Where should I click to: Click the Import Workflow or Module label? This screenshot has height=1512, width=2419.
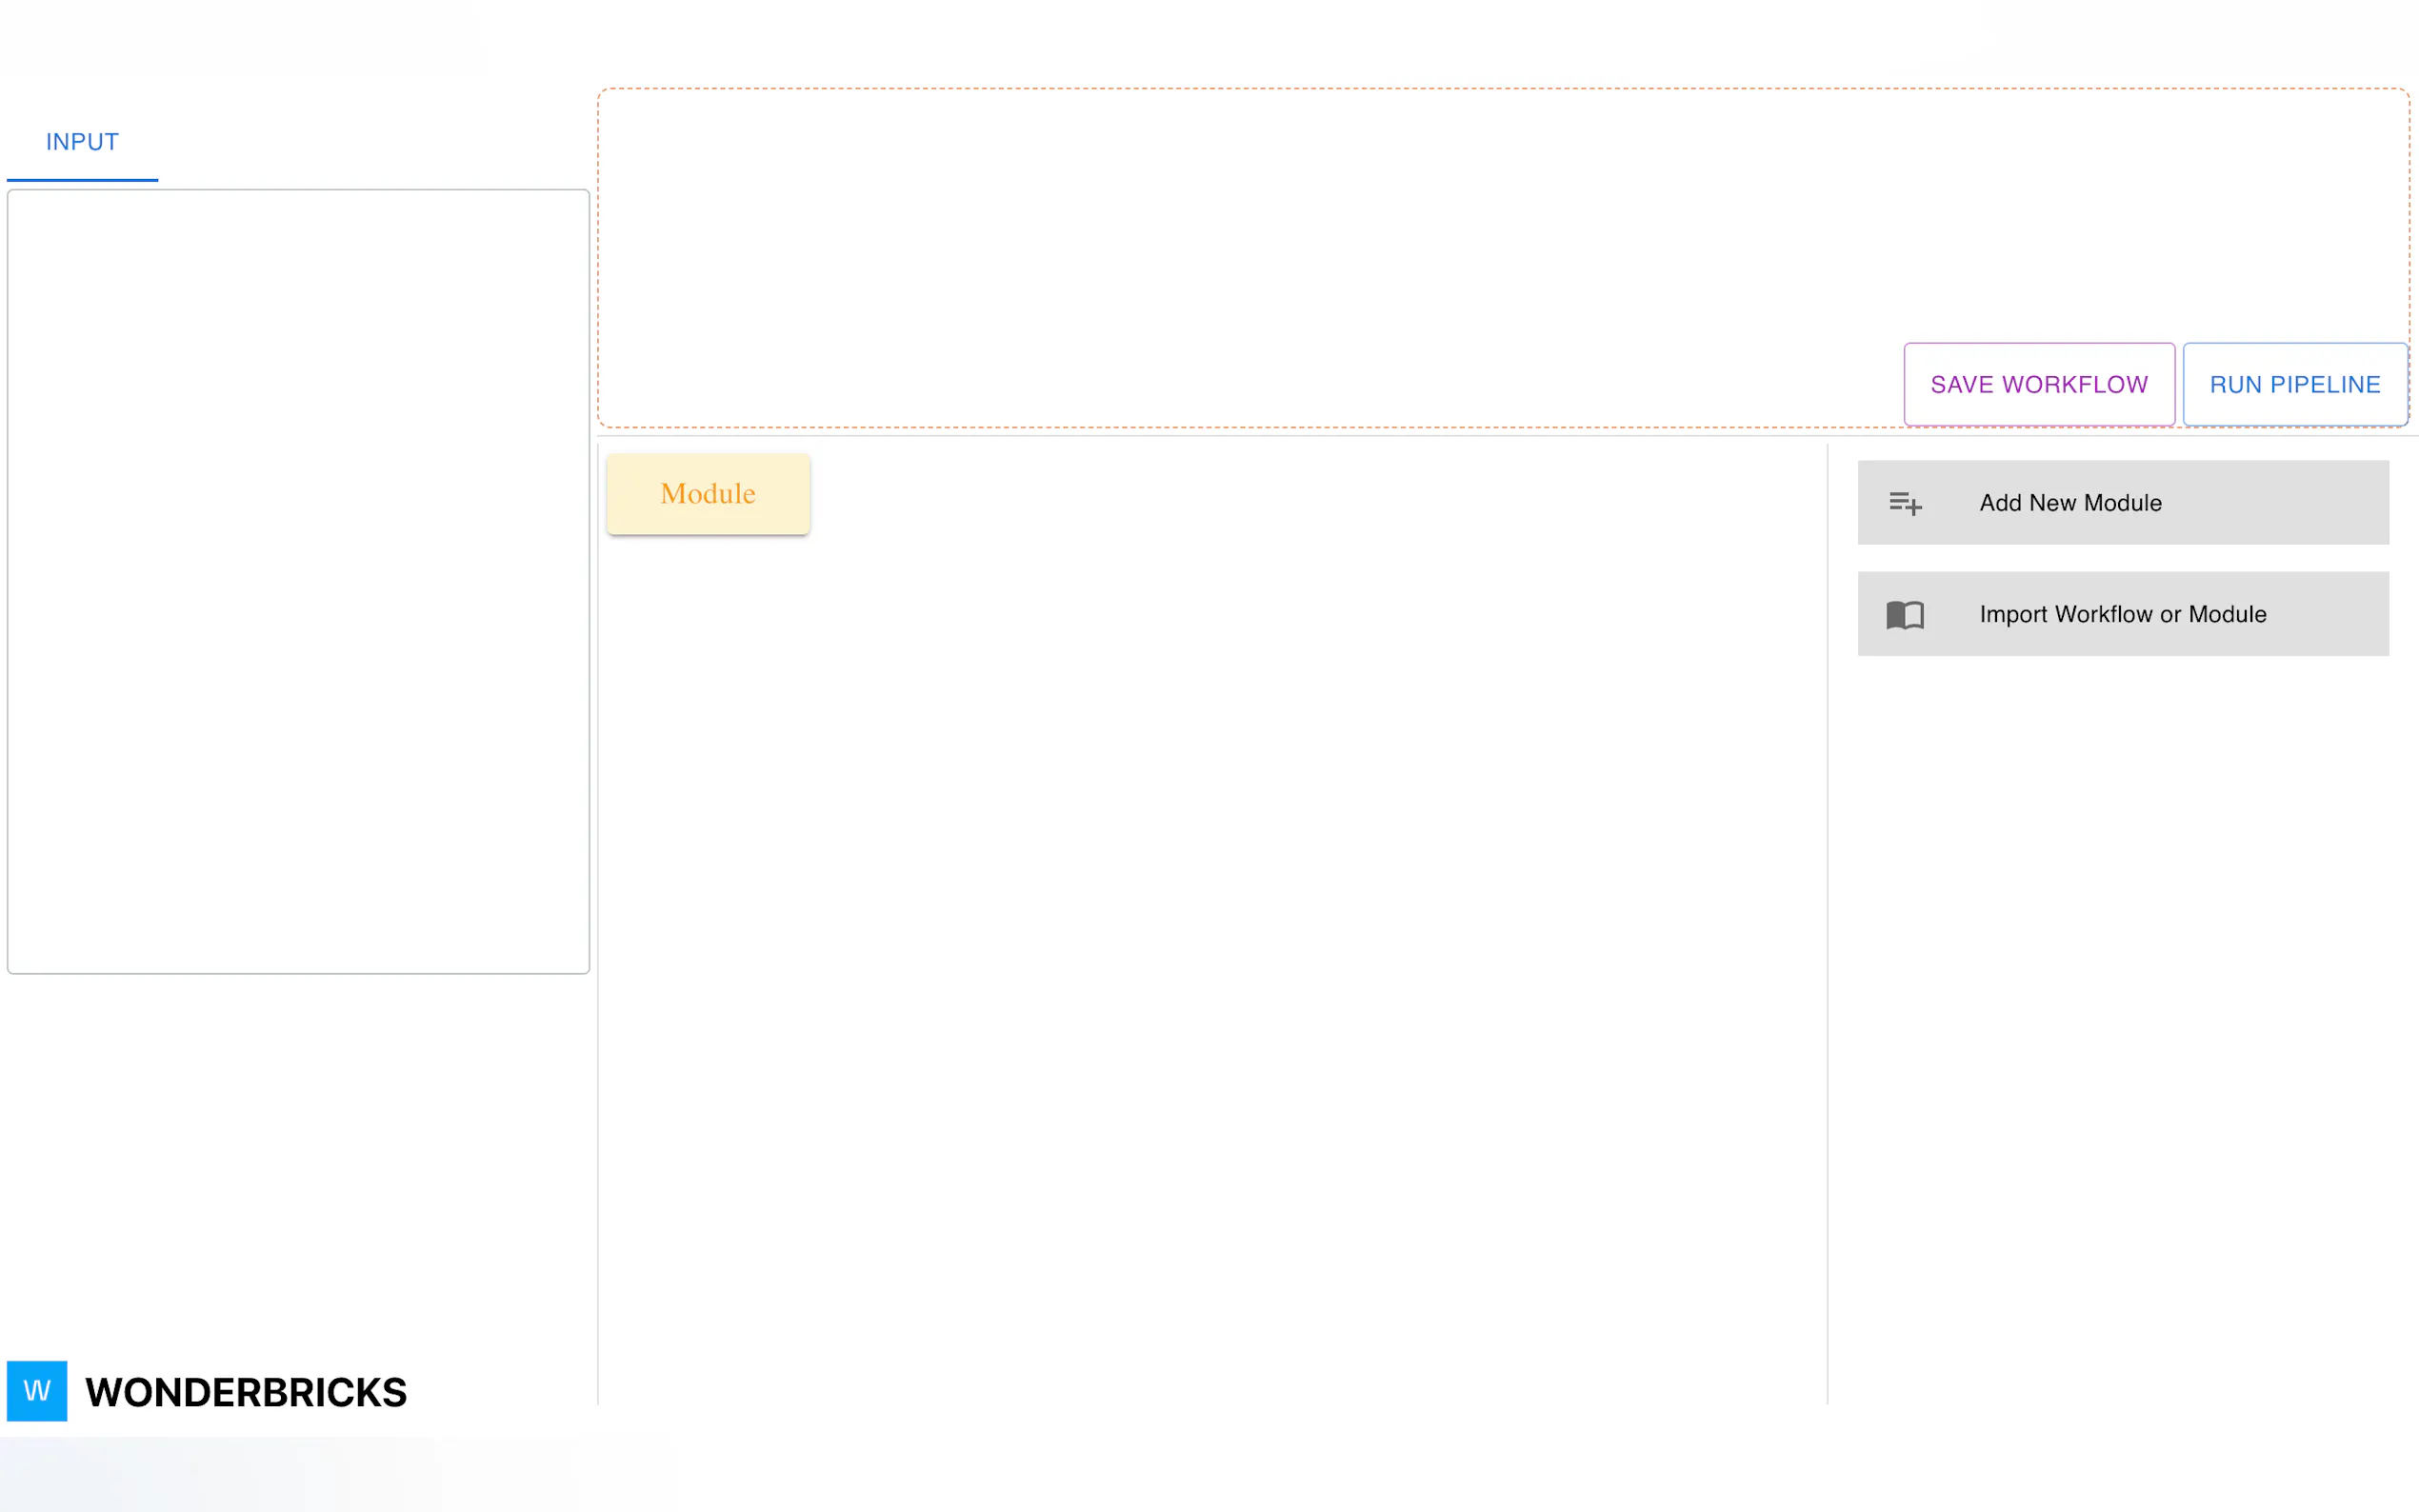(2122, 614)
